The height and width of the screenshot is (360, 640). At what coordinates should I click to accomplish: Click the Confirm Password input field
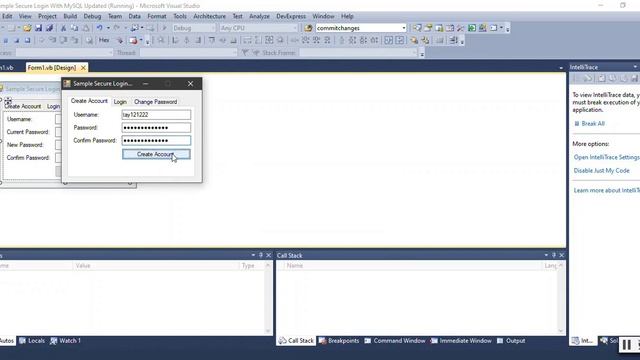(156, 140)
